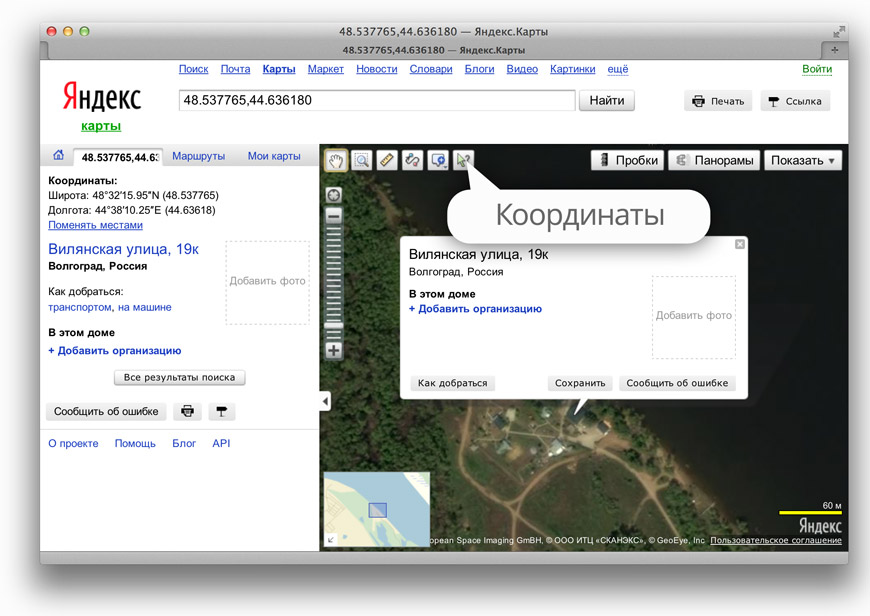Select the route drawing tool with waypoints
Screen dimensions: 870x616
click(x=412, y=160)
